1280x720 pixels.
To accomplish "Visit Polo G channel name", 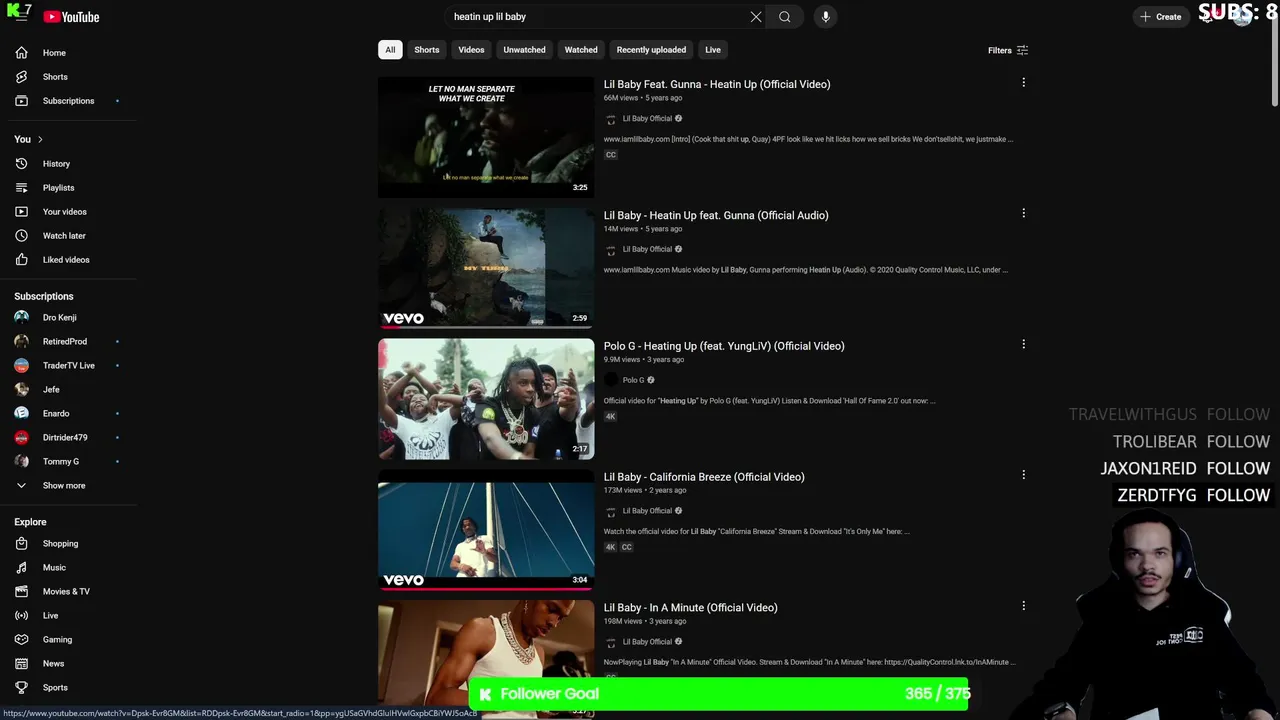I will (634, 380).
